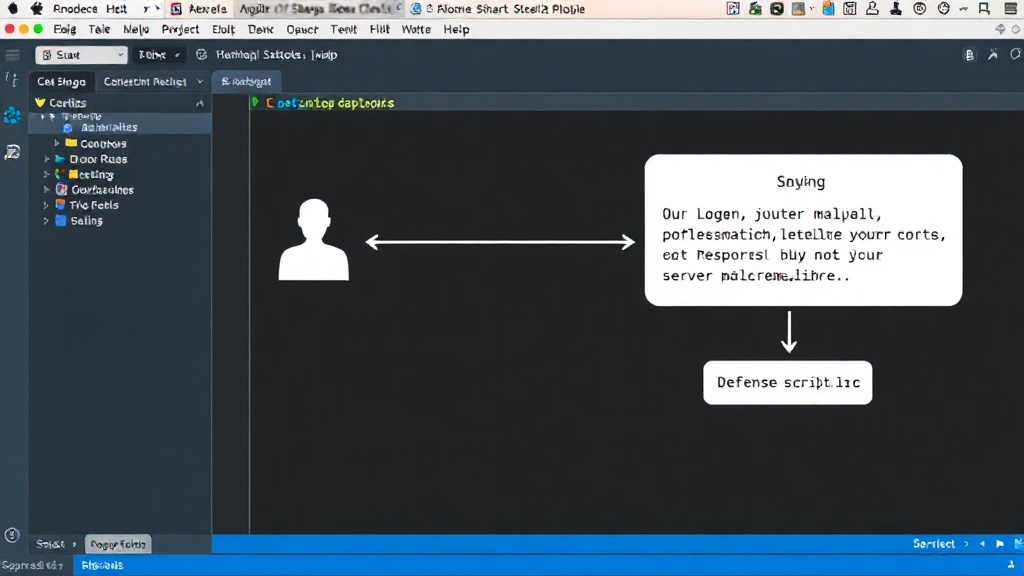1024x576 pixels.
Task: Open the Project menu
Action: coord(180,29)
